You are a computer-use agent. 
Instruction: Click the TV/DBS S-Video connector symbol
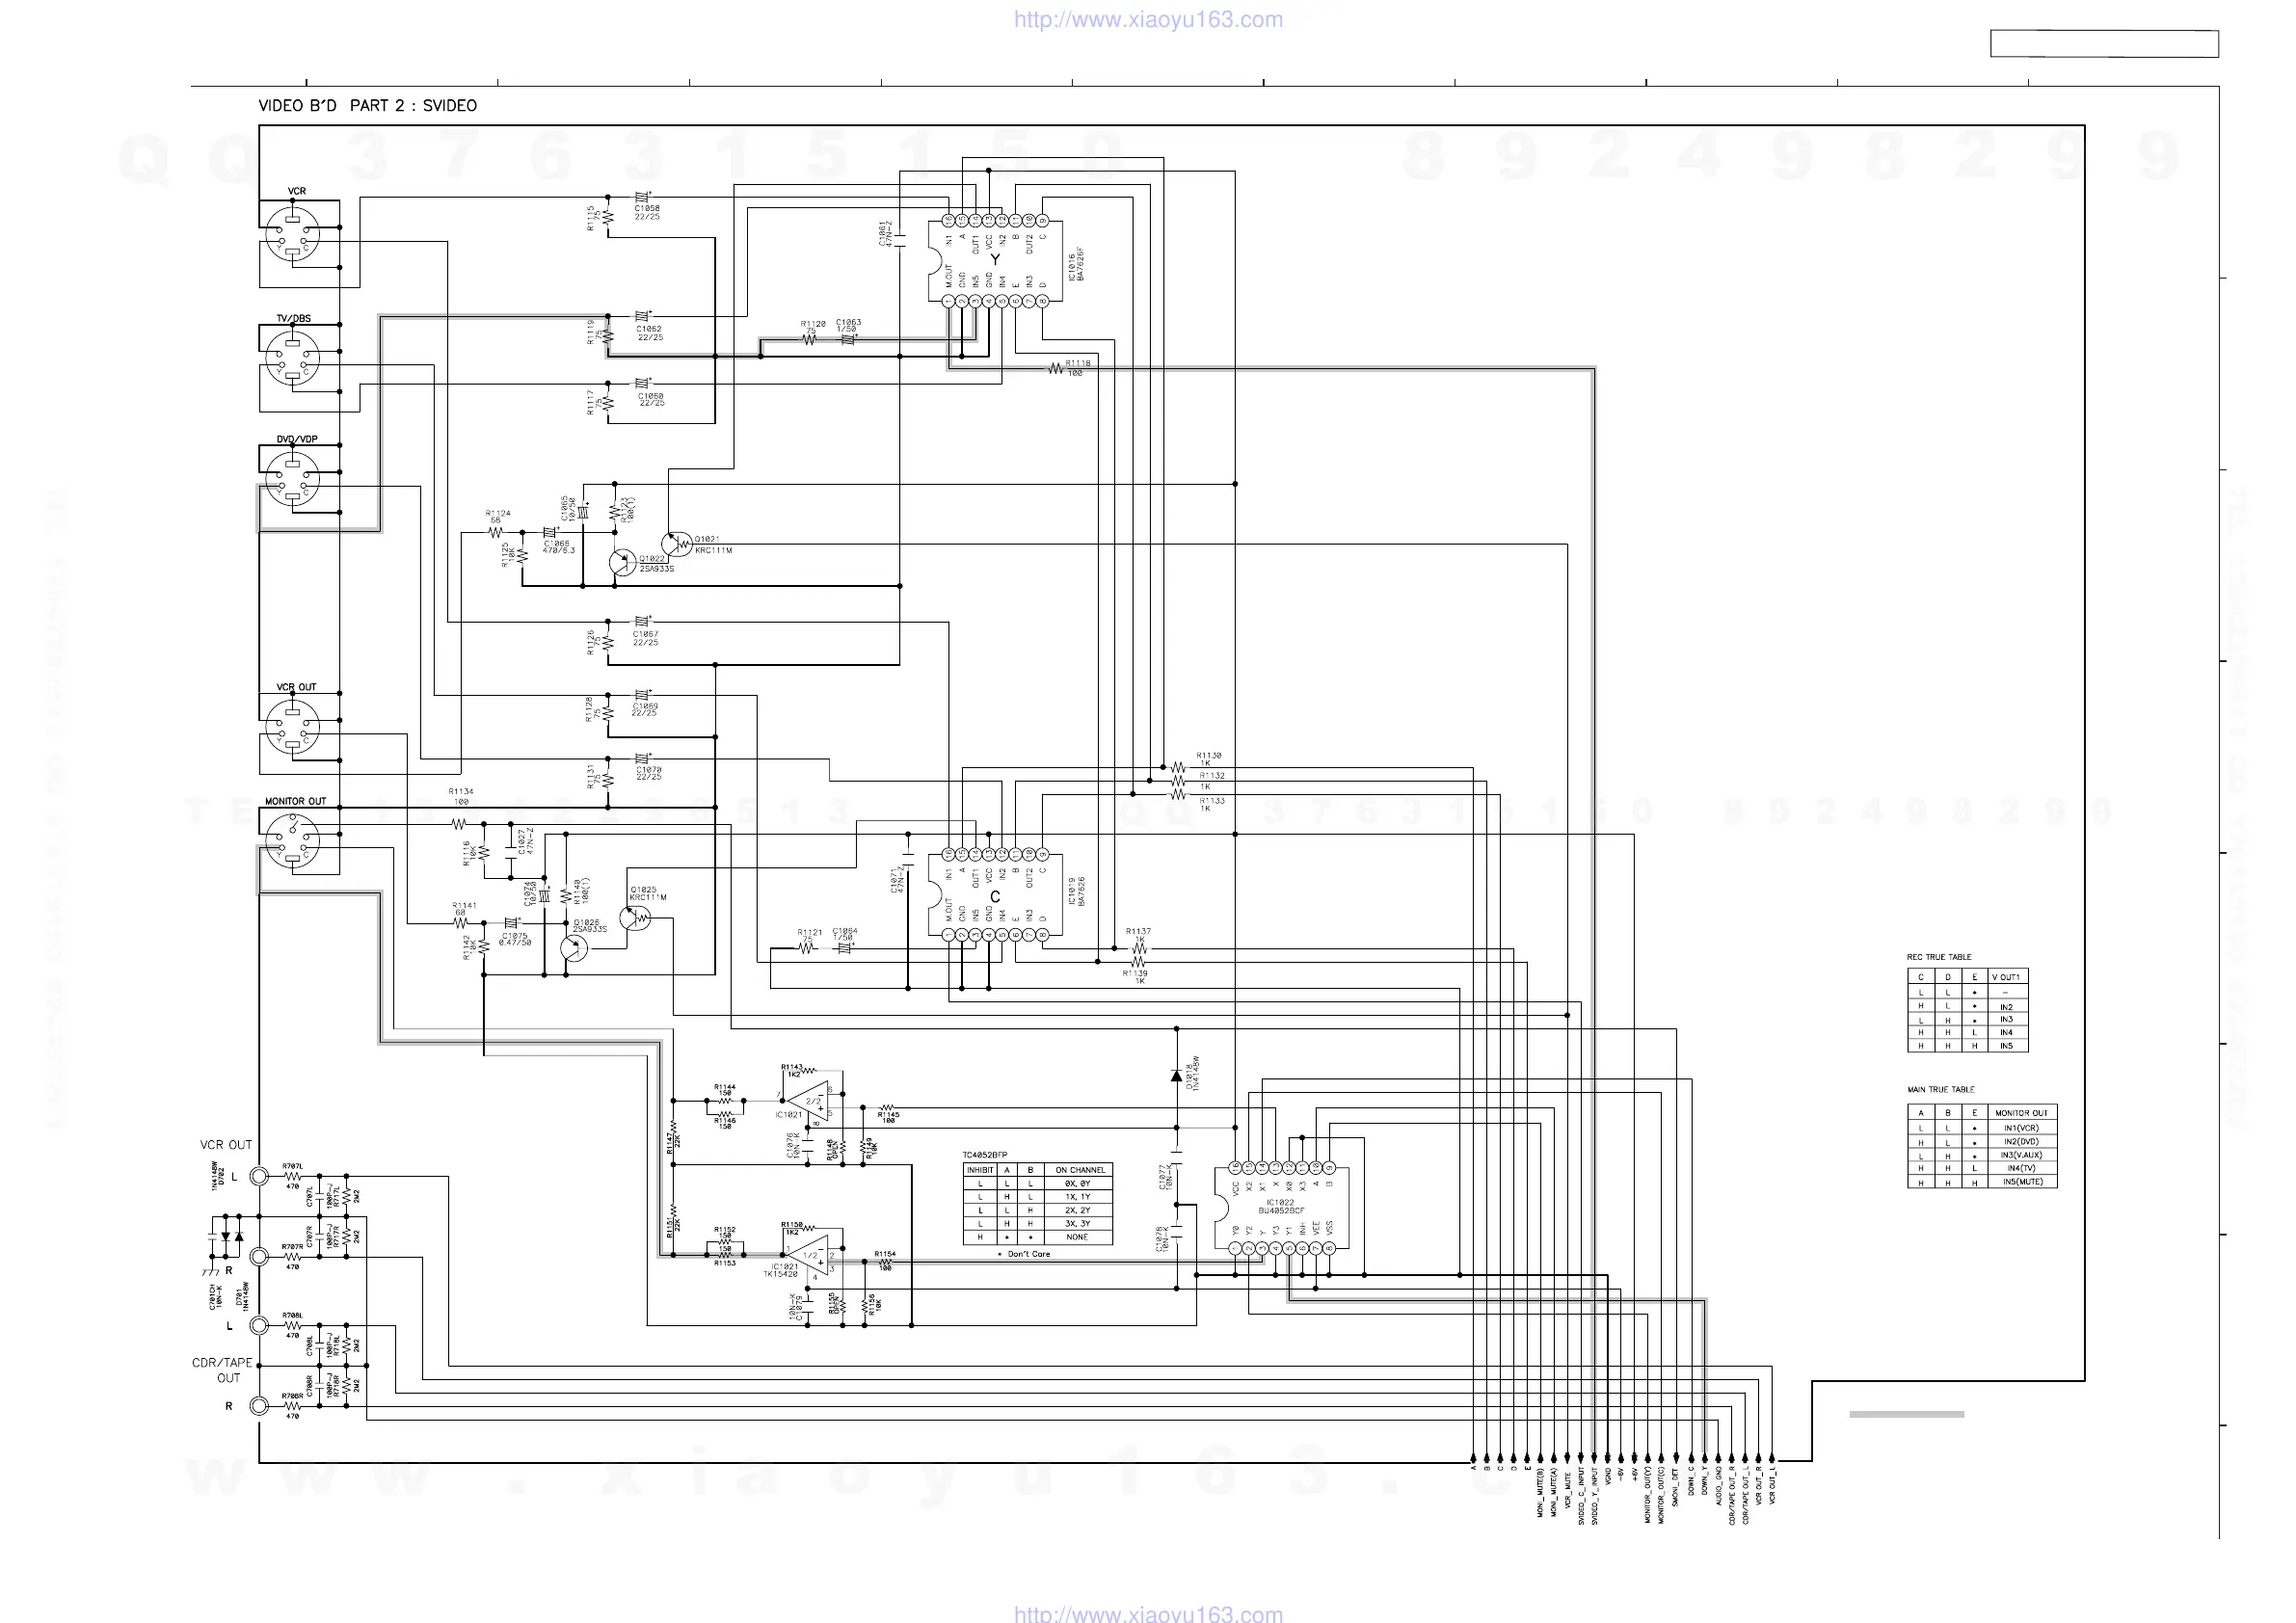pyautogui.click(x=293, y=358)
